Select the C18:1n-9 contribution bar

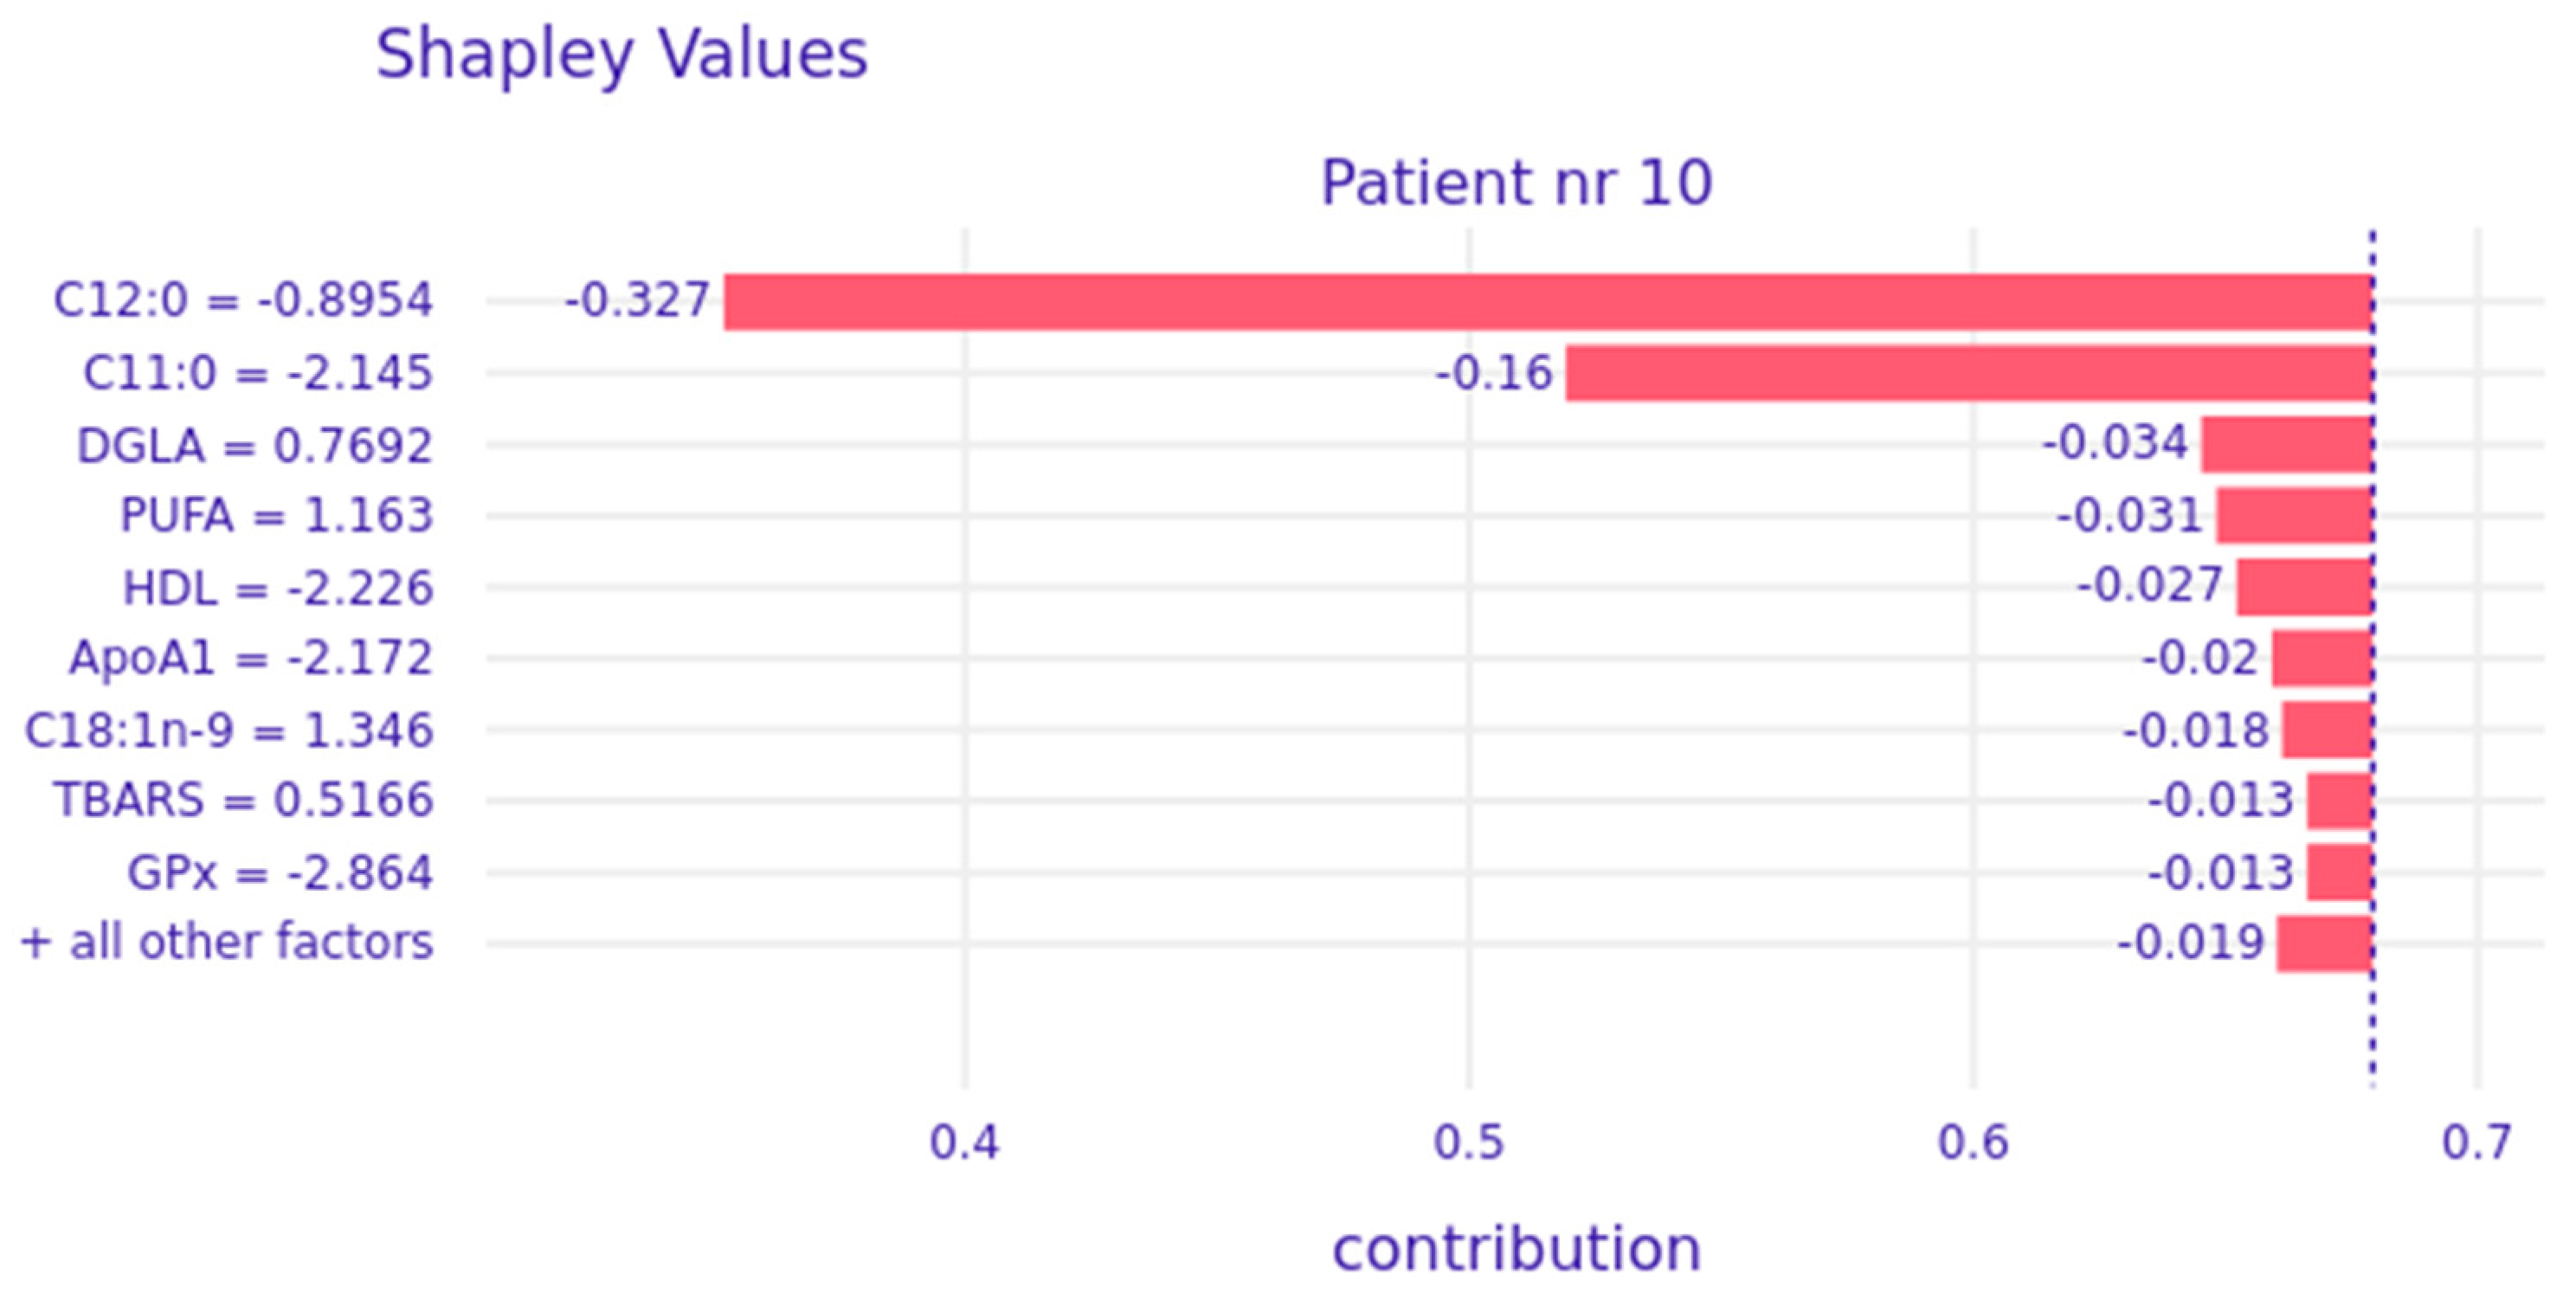(x=2327, y=730)
